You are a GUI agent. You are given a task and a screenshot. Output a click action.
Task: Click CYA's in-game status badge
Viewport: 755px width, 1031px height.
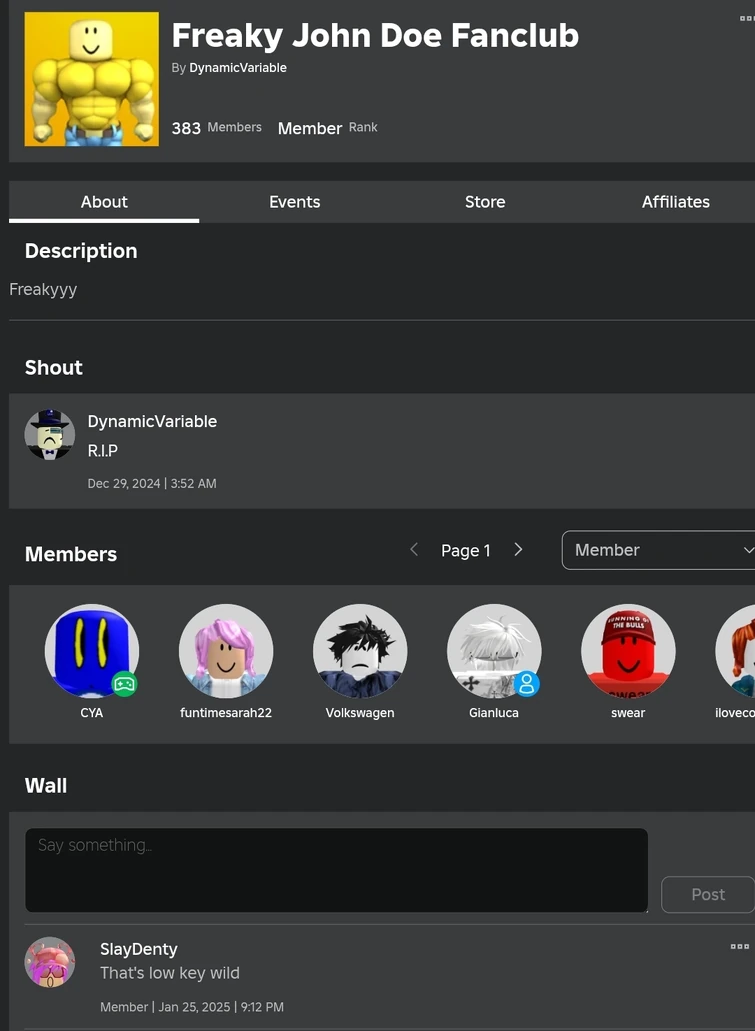(124, 684)
